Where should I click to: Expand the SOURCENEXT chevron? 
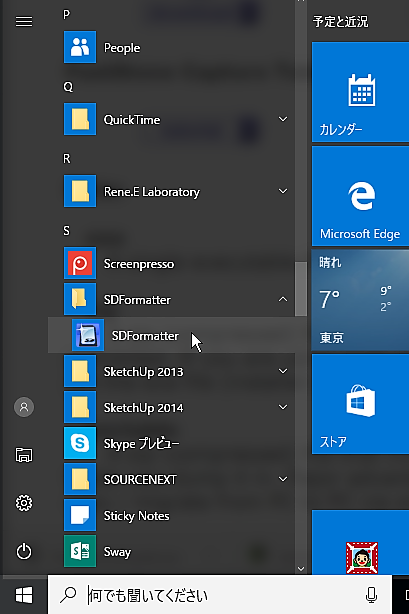283,479
